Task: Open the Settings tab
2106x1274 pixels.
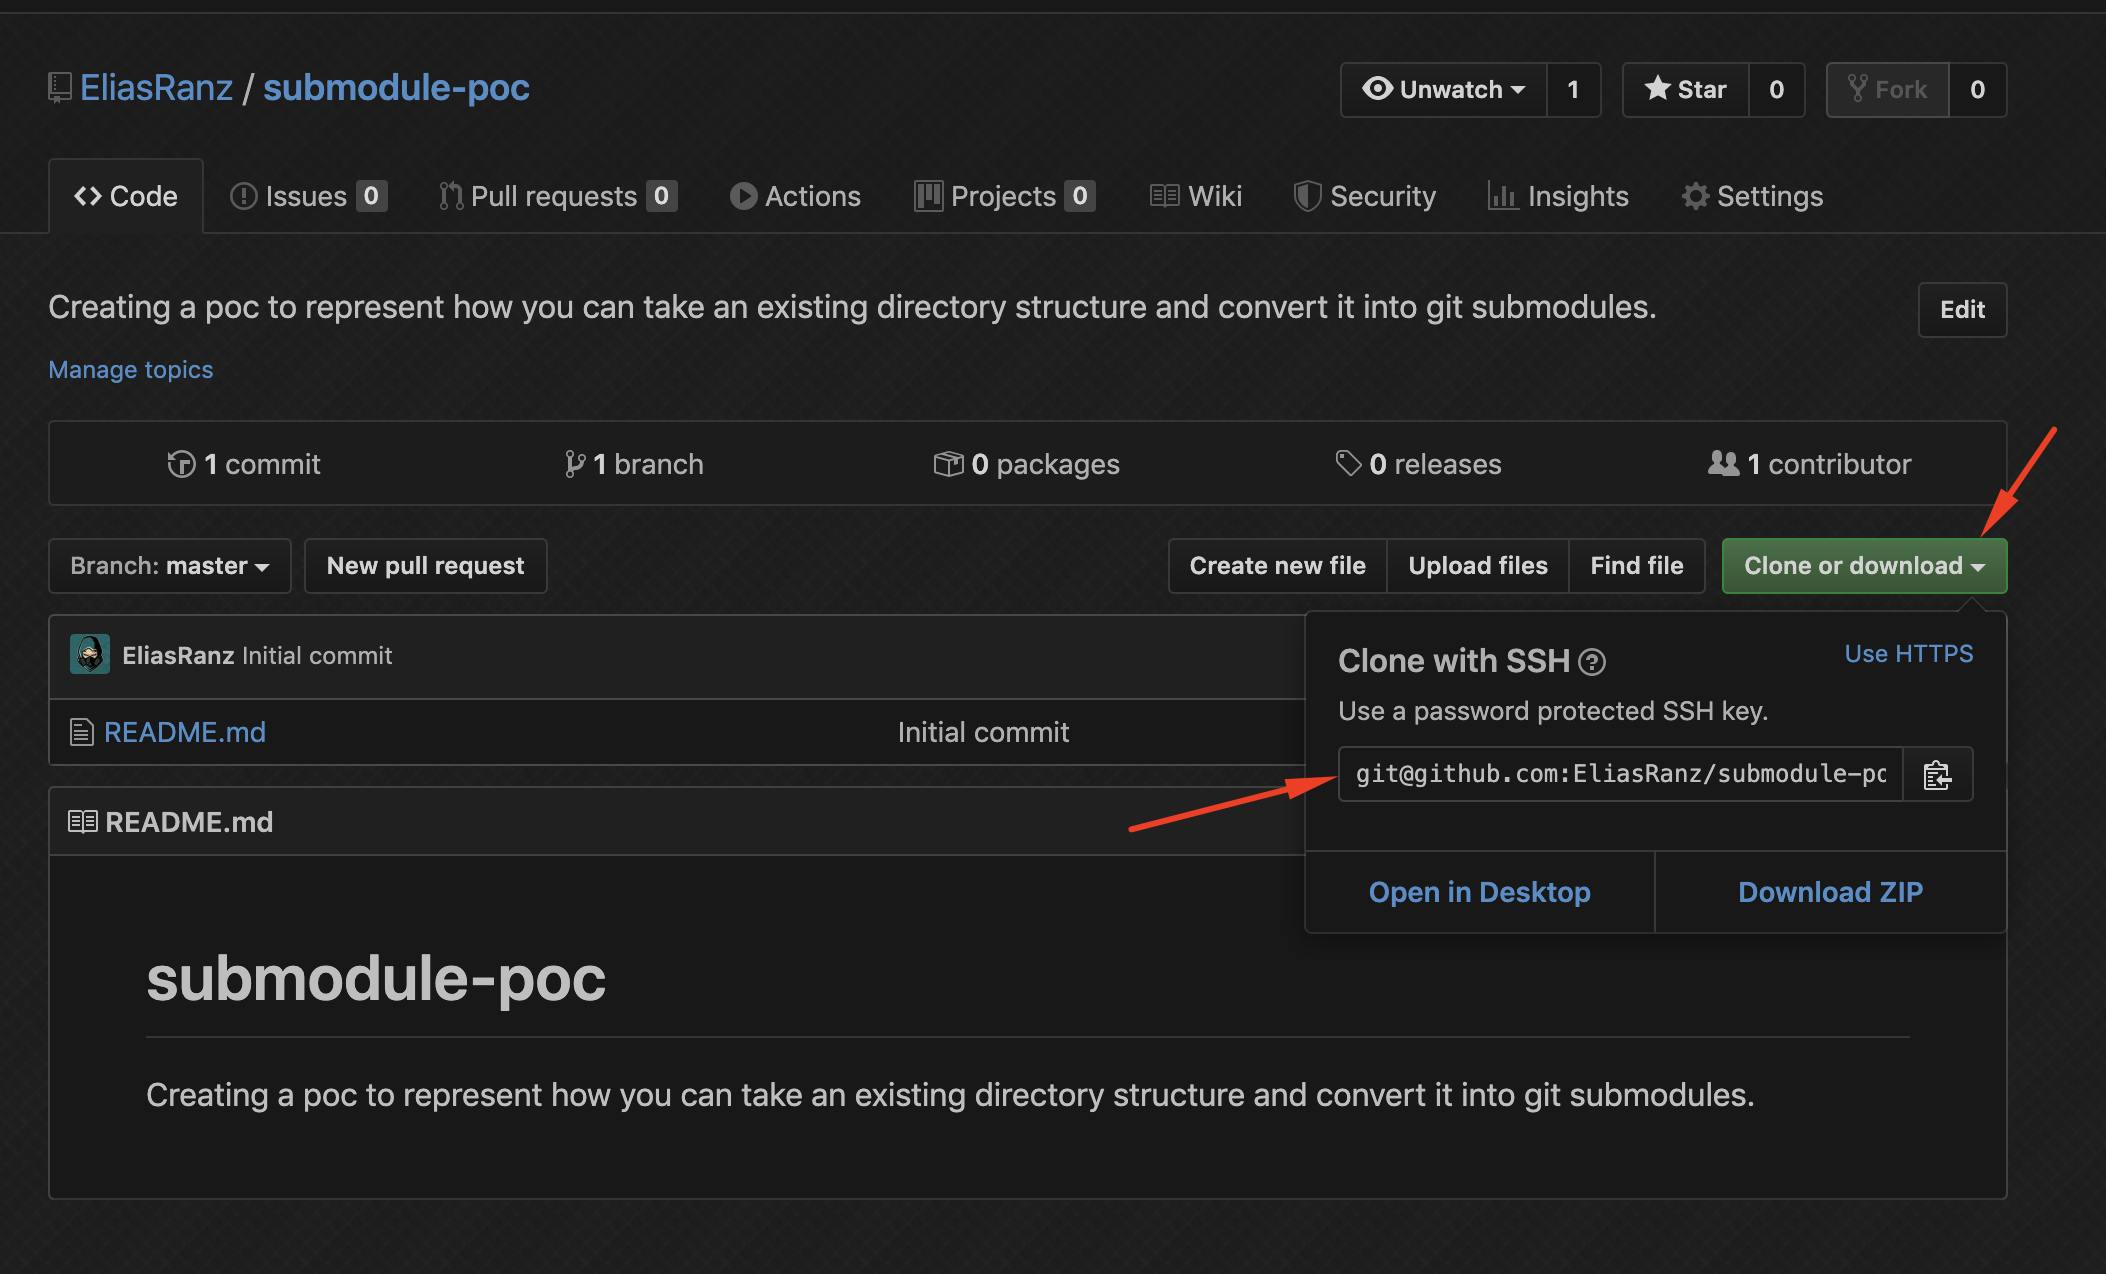Action: click(1752, 196)
